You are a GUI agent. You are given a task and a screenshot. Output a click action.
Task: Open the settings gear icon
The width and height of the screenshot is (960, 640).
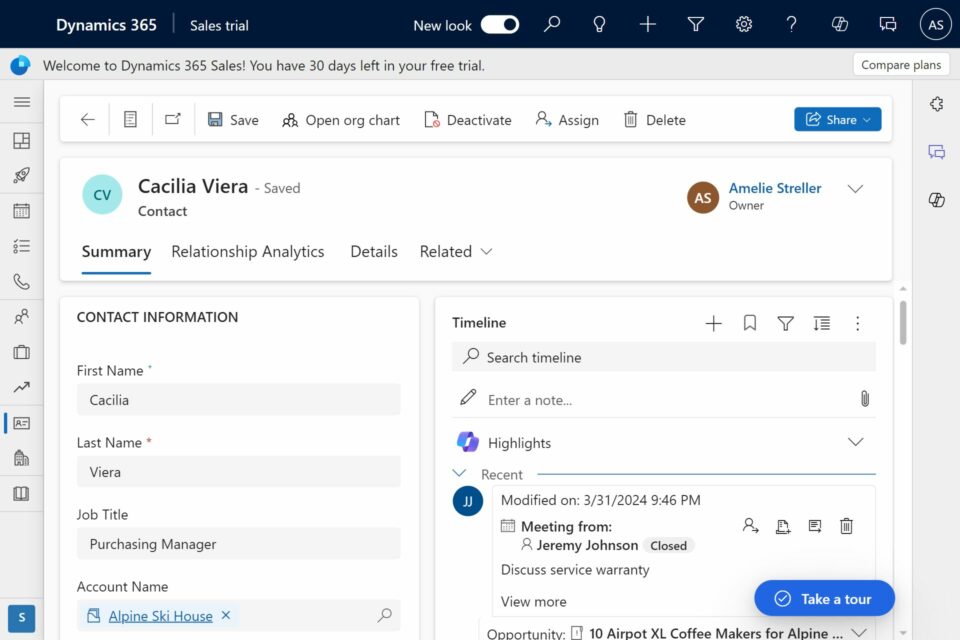click(x=744, y=25)
